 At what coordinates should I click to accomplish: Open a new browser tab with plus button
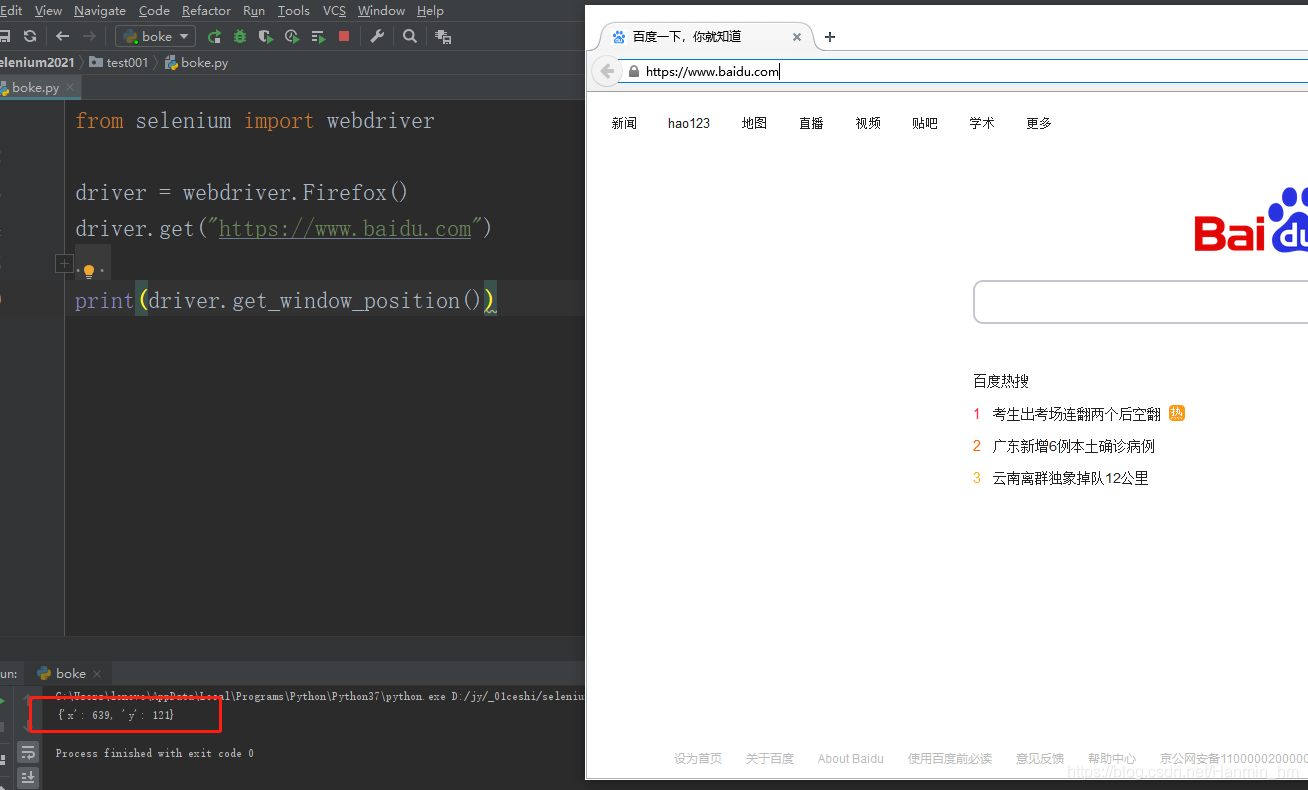pyautogui.click(x=829, y=37)
